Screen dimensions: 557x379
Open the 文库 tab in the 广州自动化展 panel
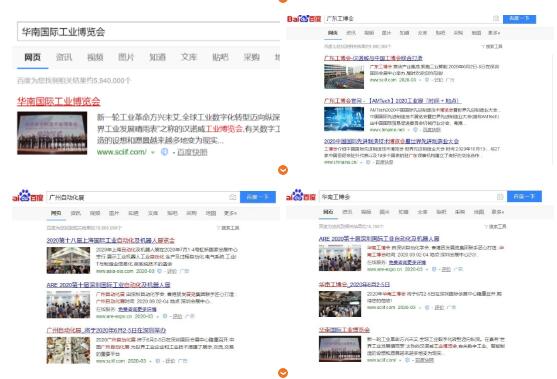(153, 213)
